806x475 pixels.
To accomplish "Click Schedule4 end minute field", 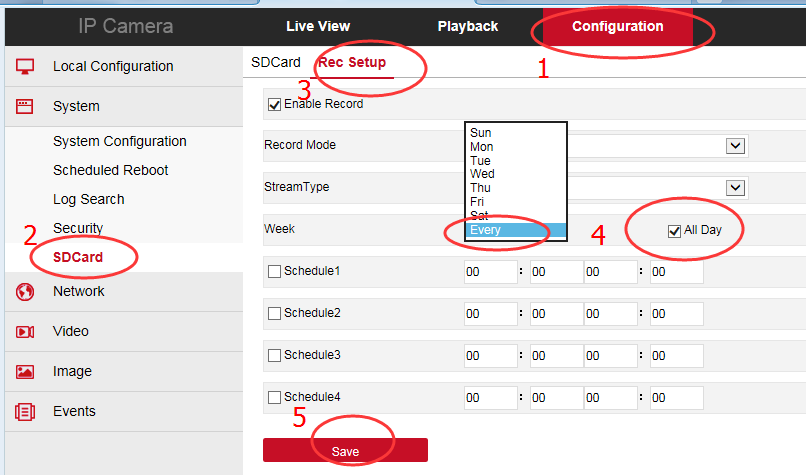I will (x=676, y=398).
